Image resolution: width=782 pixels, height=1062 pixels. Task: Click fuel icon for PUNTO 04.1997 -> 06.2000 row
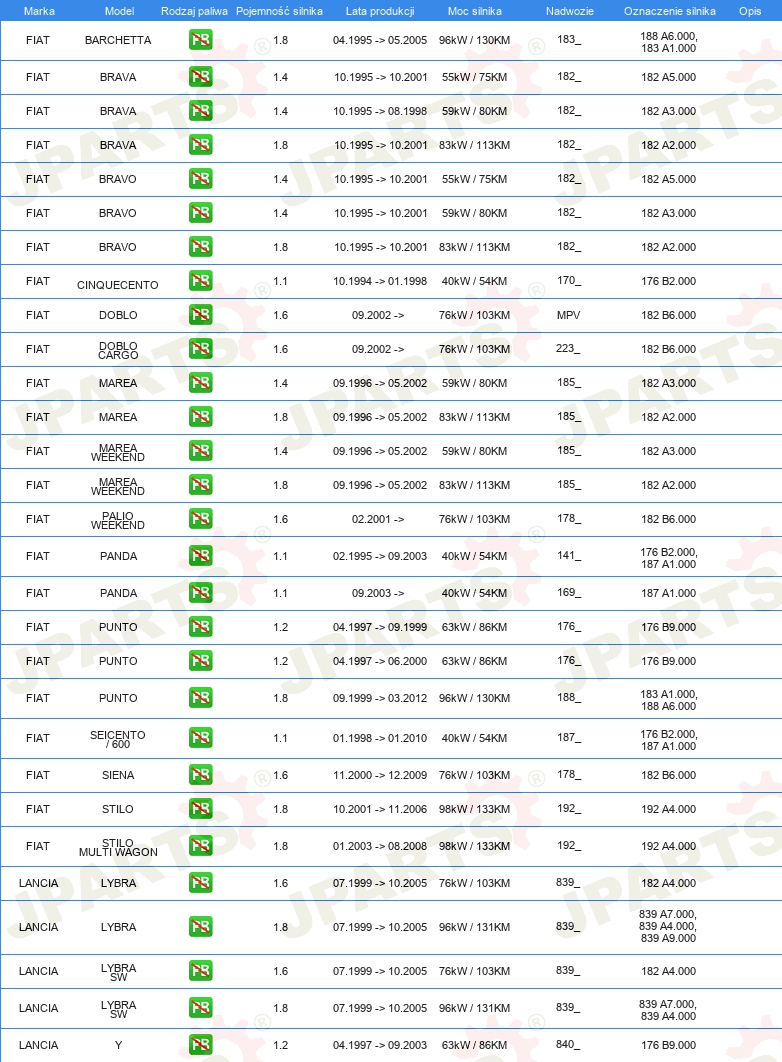(200, 660)
